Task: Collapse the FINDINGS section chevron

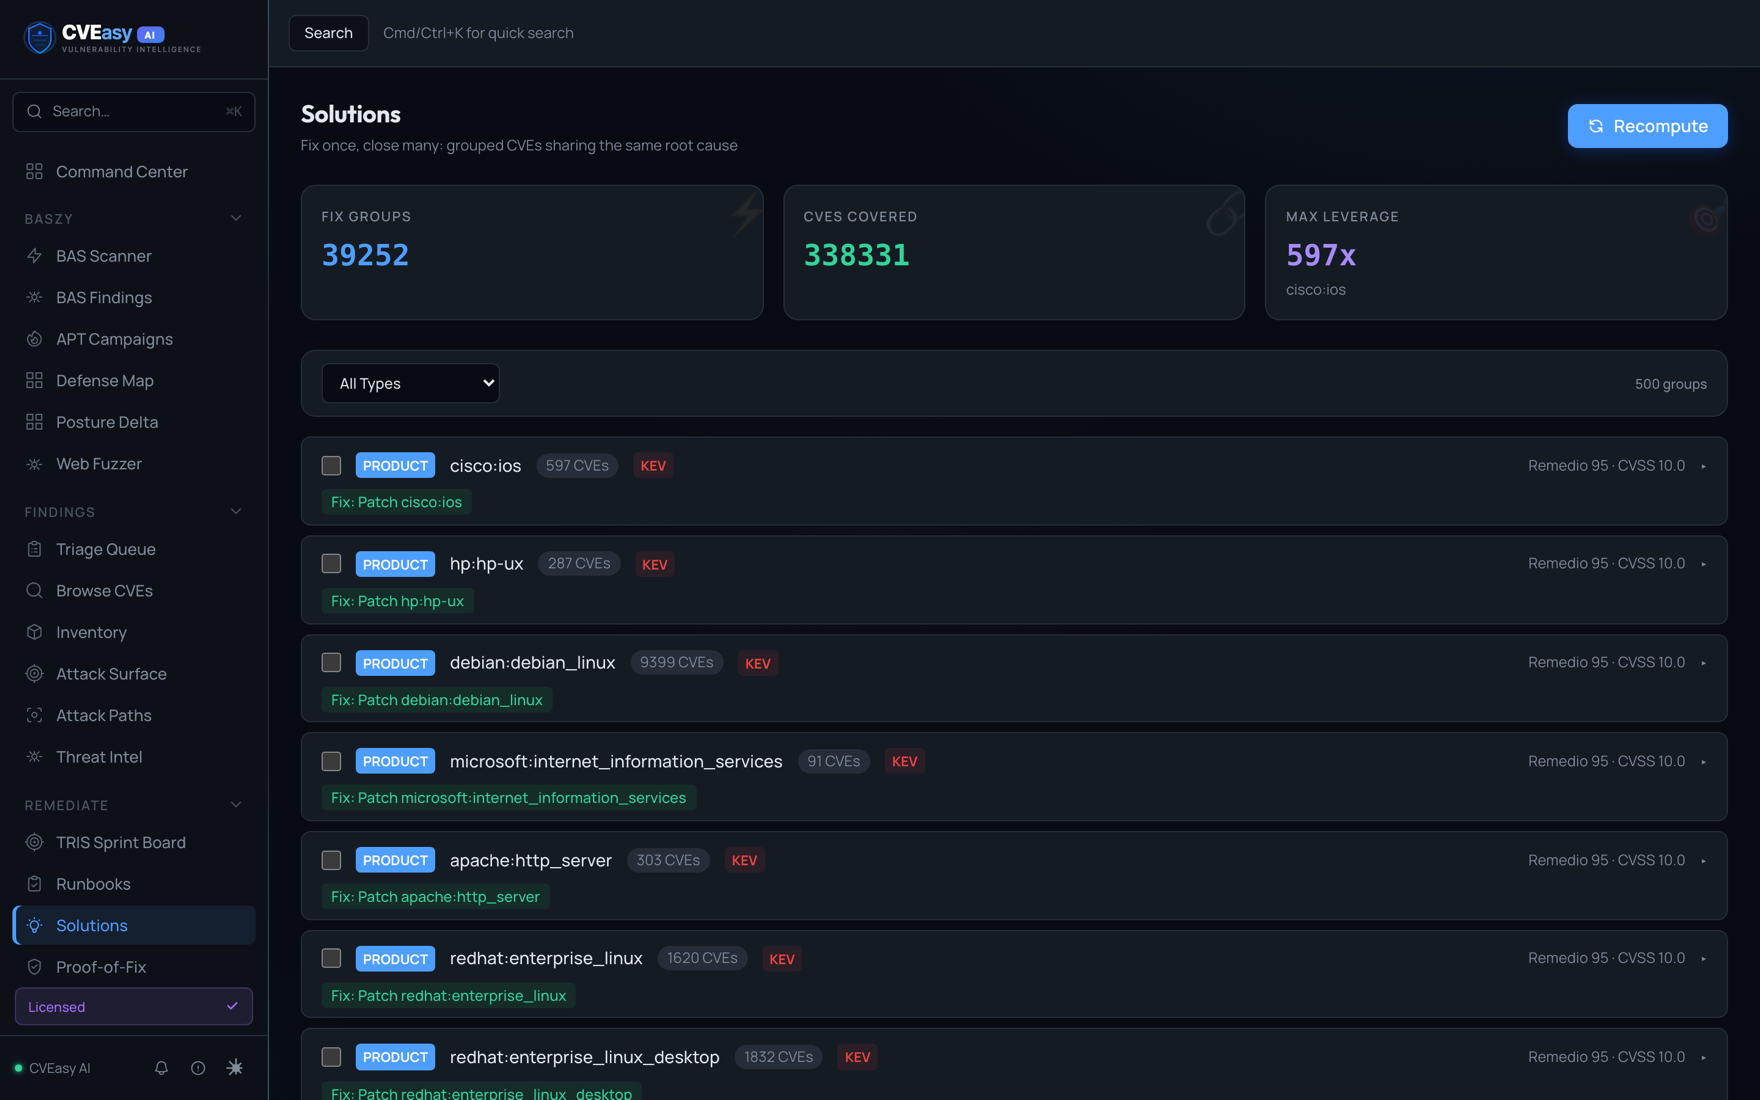Action: (236, 512)
